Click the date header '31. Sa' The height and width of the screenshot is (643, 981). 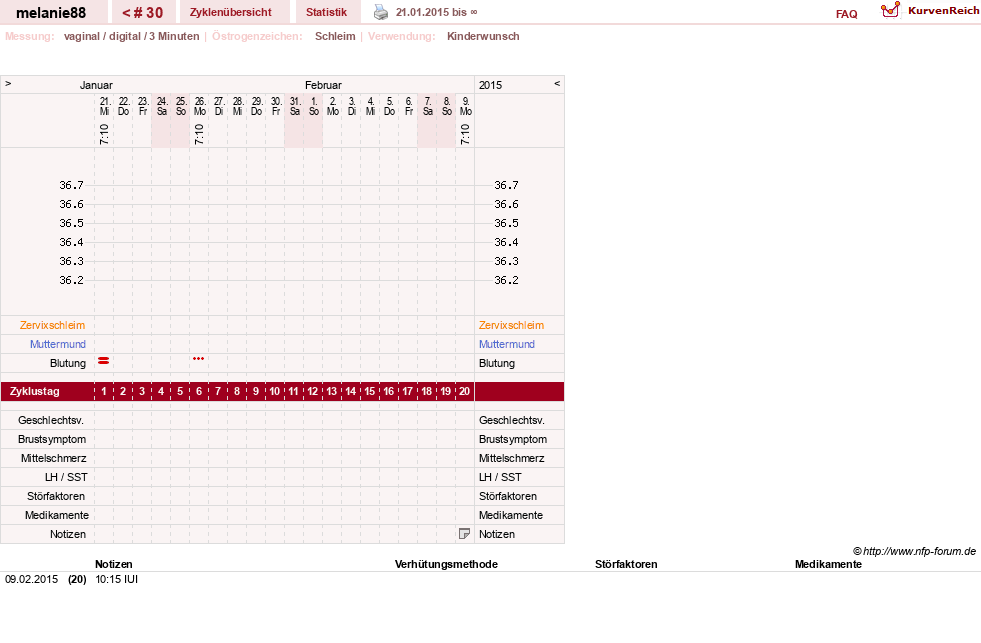(x=295, y=106)
